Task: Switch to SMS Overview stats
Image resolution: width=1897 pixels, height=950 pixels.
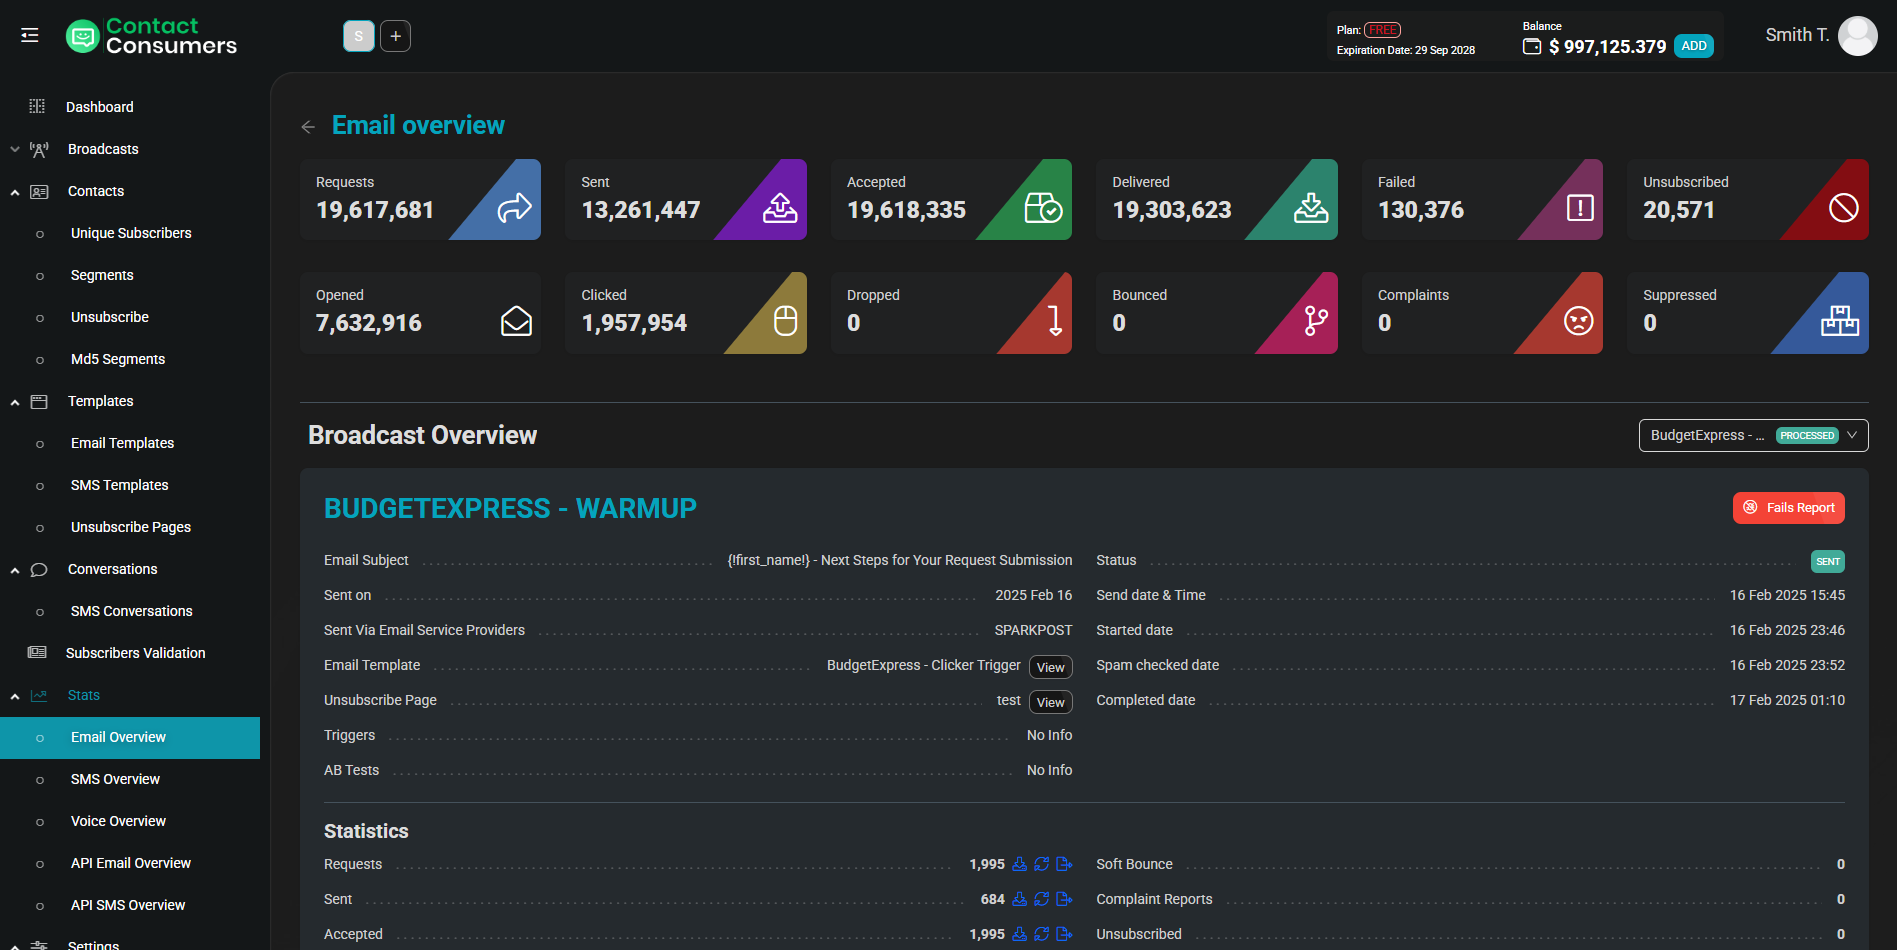Action: tap(115, 779)
